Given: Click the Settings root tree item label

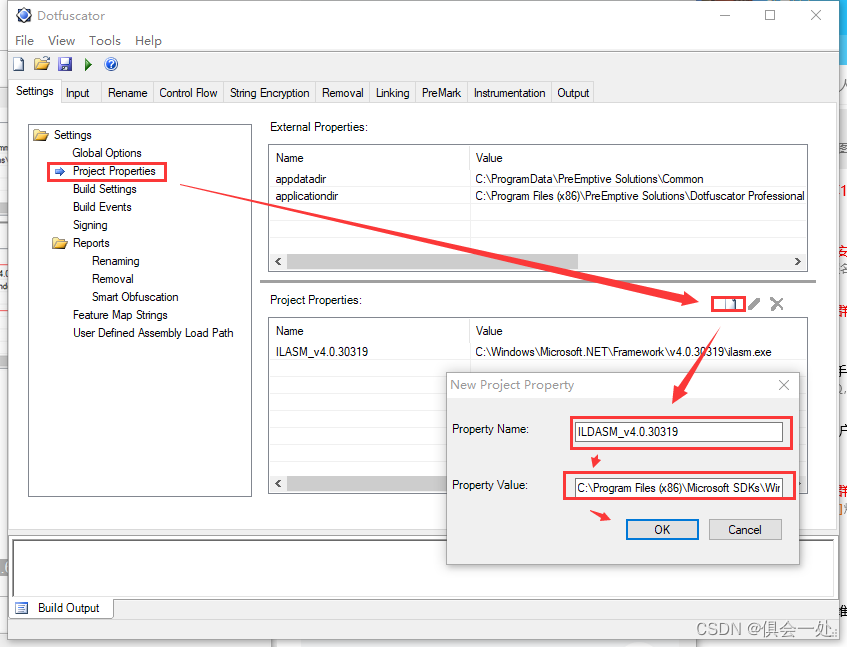Looking at the screenshot, I should coord(72,135).
